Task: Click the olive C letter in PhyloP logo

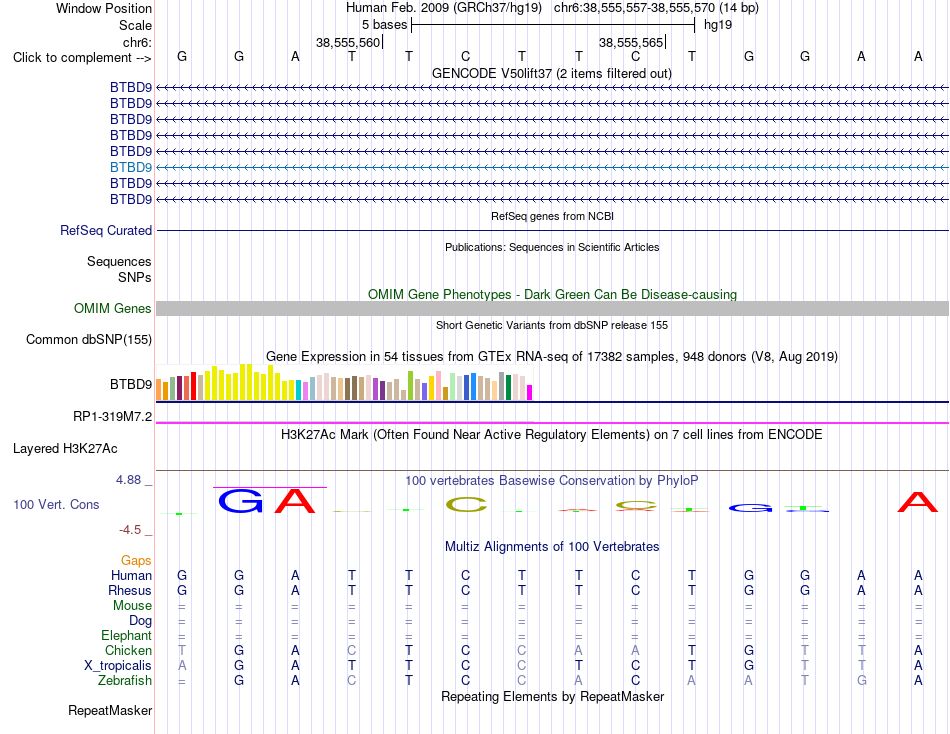Action: tap(466, 504)
